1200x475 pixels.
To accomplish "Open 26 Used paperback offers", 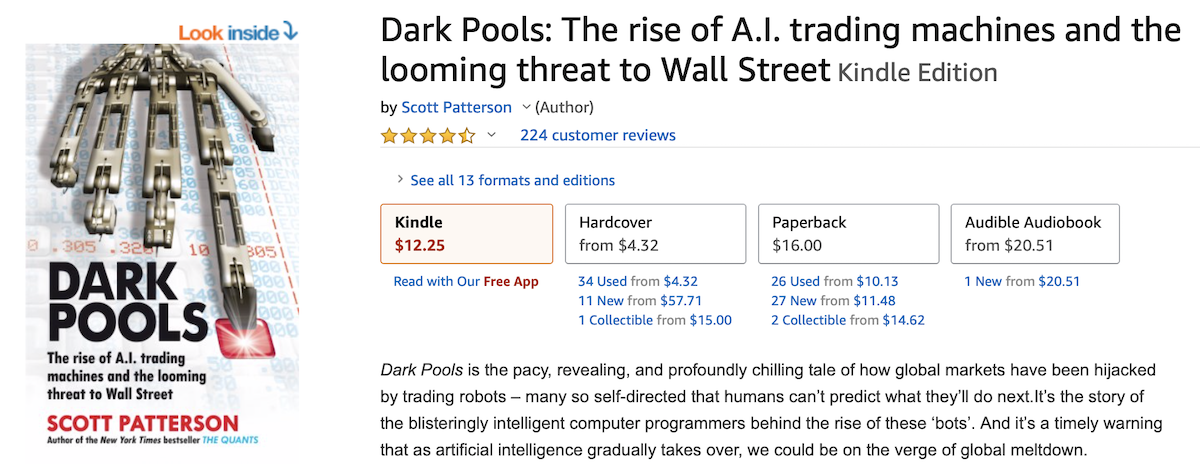I will (796, 281).
